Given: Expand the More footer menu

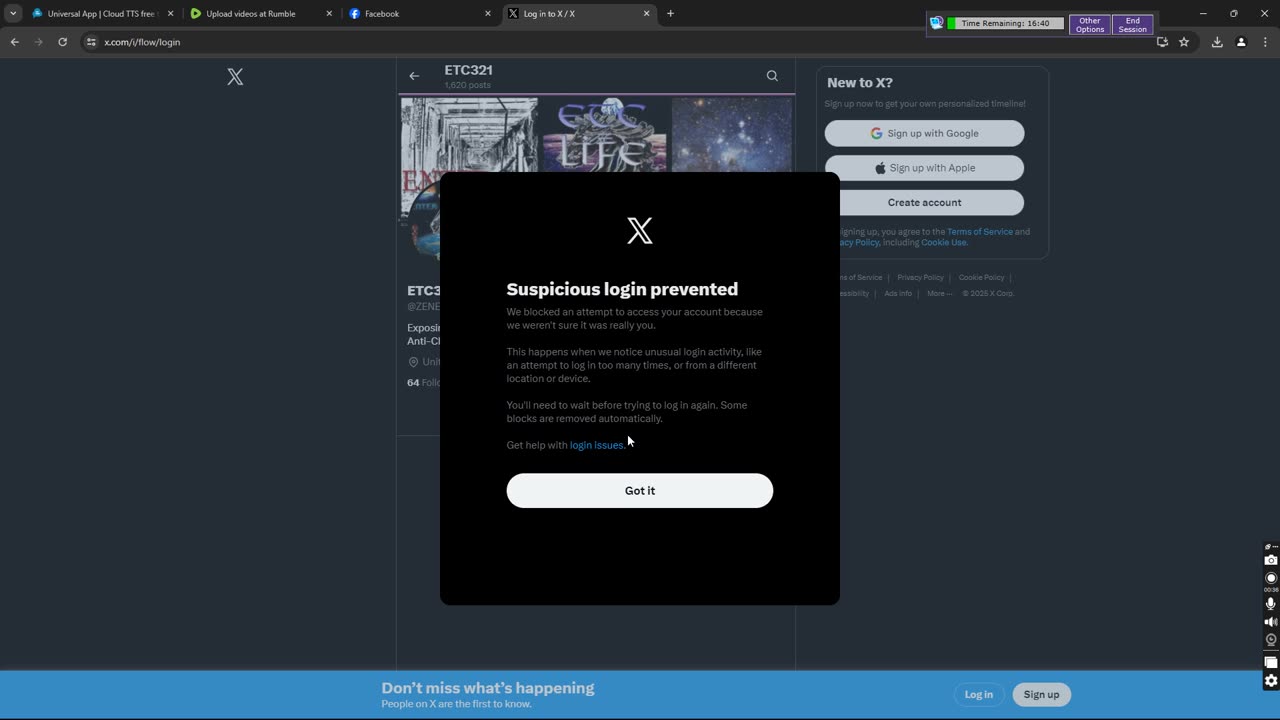Looking at the screenshot, I should 939,294.
